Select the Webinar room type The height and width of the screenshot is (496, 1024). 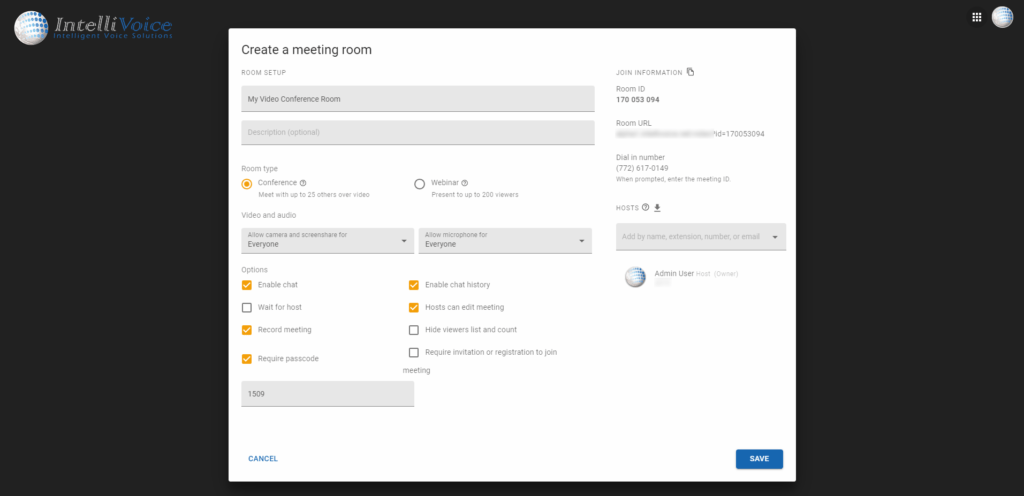coord(420,184)
